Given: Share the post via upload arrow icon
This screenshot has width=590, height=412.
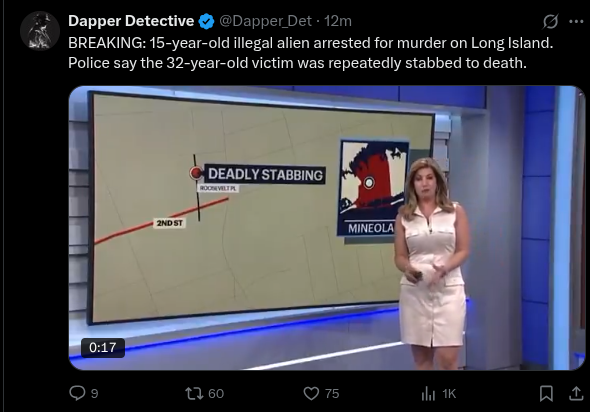Looking at the screenshot, I should [576, 394].
